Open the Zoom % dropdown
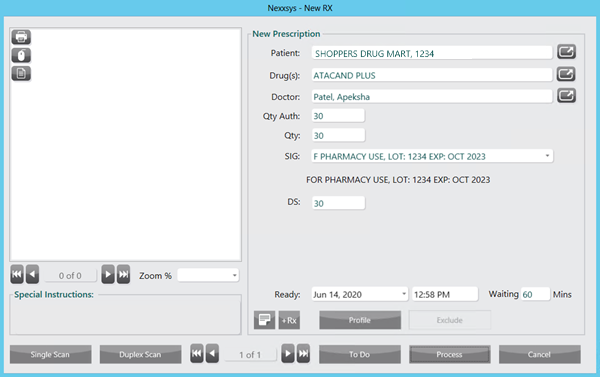This screenshot has width=600, height=377. [x=235, y=276]
